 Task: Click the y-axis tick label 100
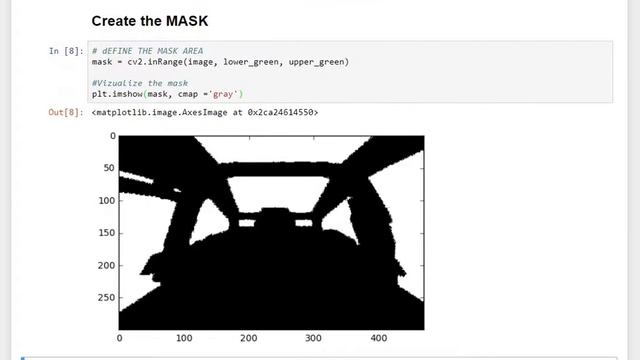click(107, 200)
